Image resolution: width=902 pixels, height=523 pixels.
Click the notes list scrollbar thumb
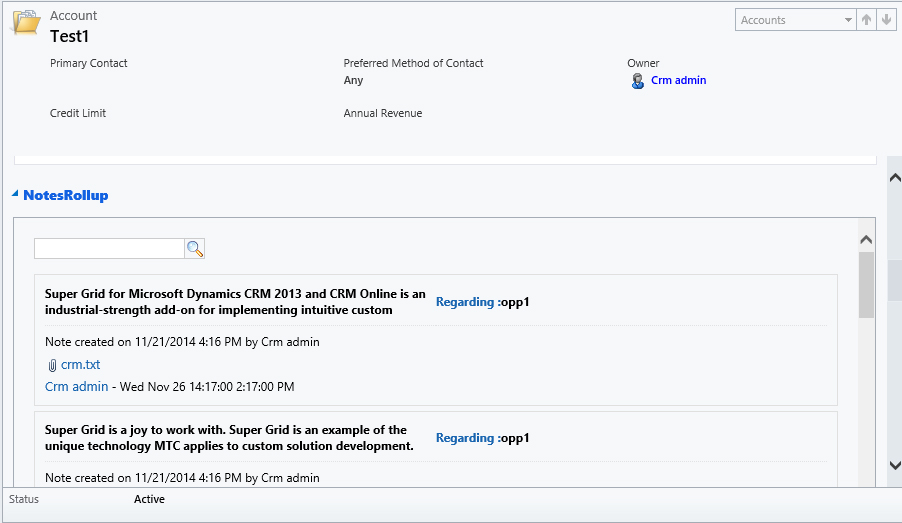[866, 284]
